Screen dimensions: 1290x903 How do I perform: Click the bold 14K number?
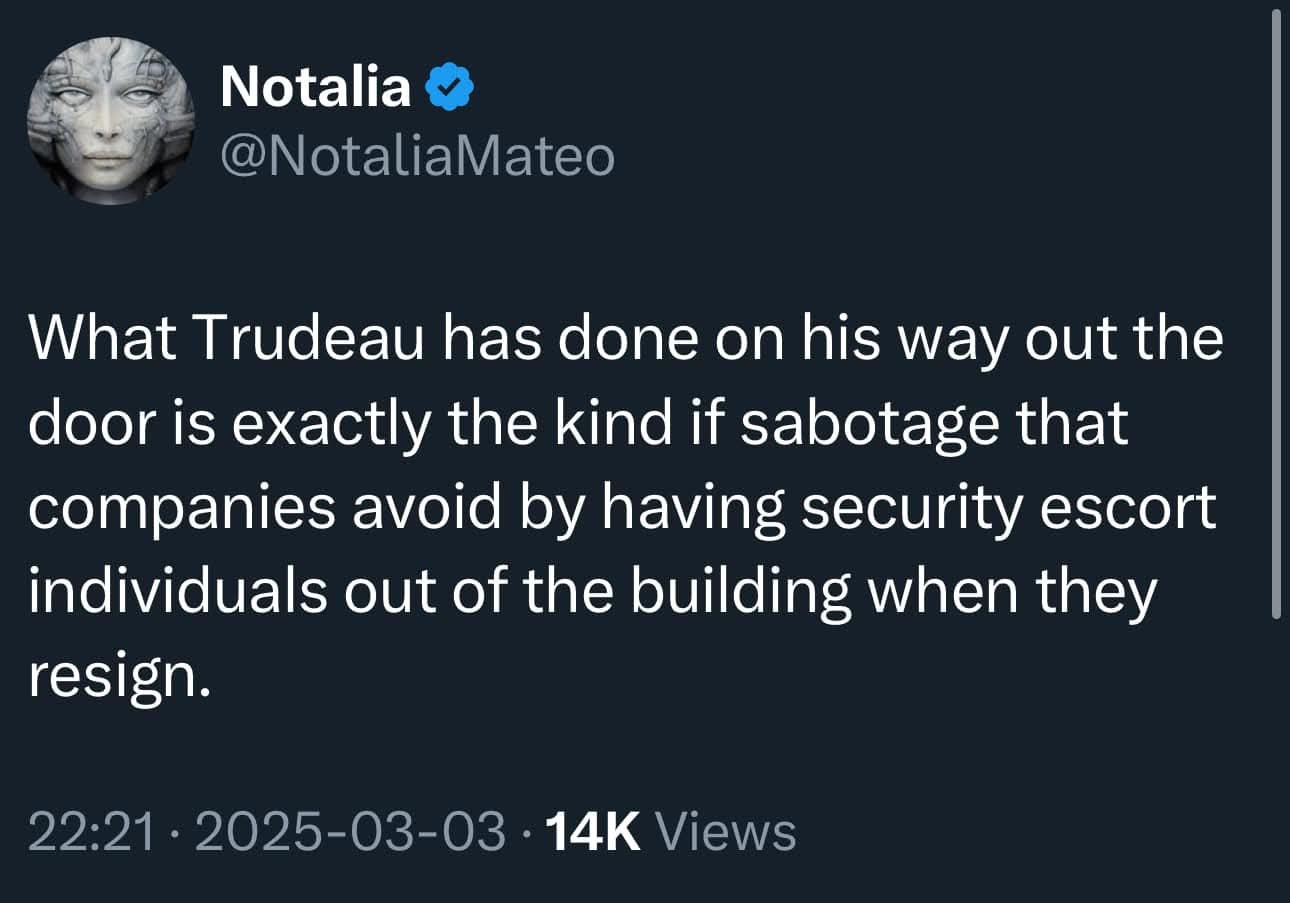pyautogui.click(x=595, y=832)
